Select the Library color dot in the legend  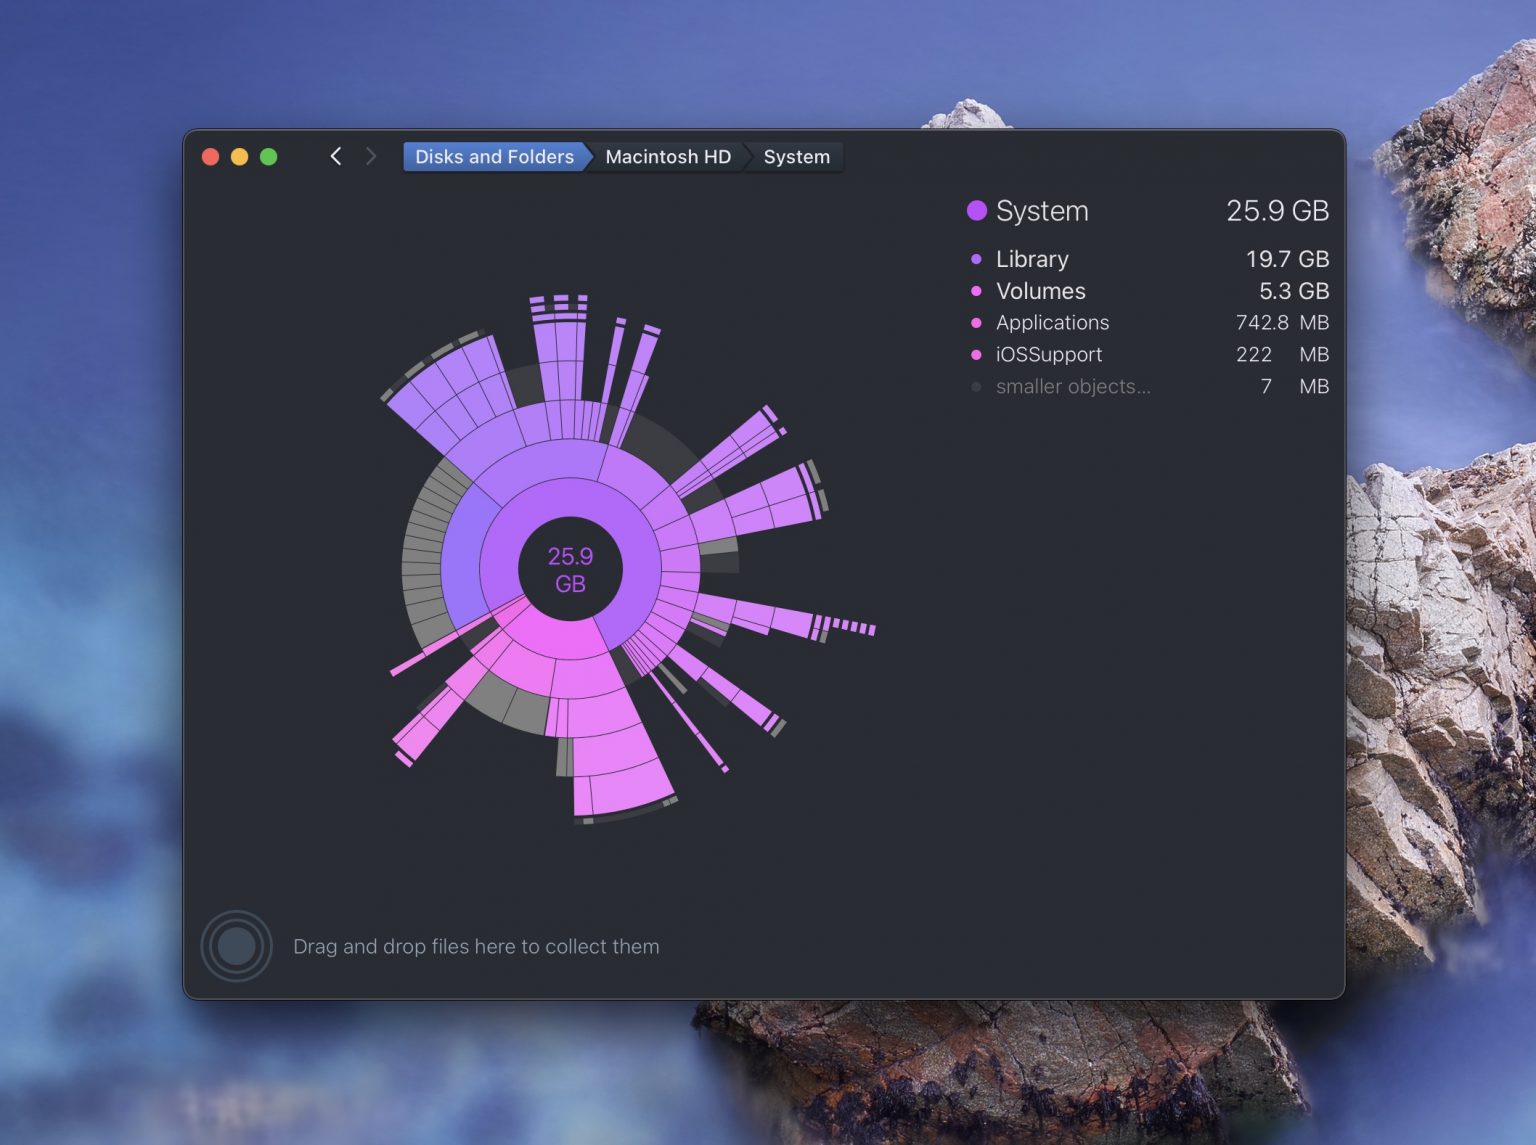click(975, 259)
